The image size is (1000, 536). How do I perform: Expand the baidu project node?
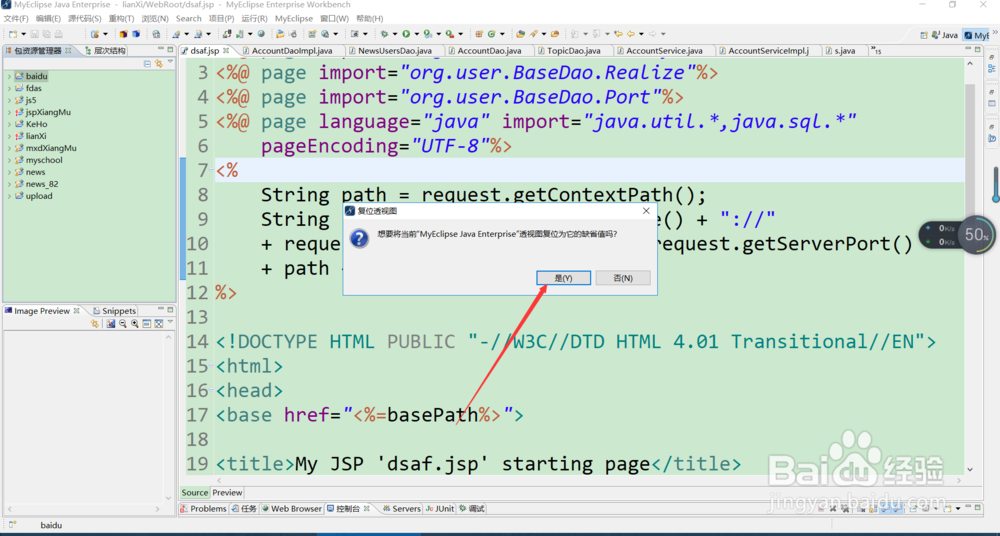coord(9,77)
